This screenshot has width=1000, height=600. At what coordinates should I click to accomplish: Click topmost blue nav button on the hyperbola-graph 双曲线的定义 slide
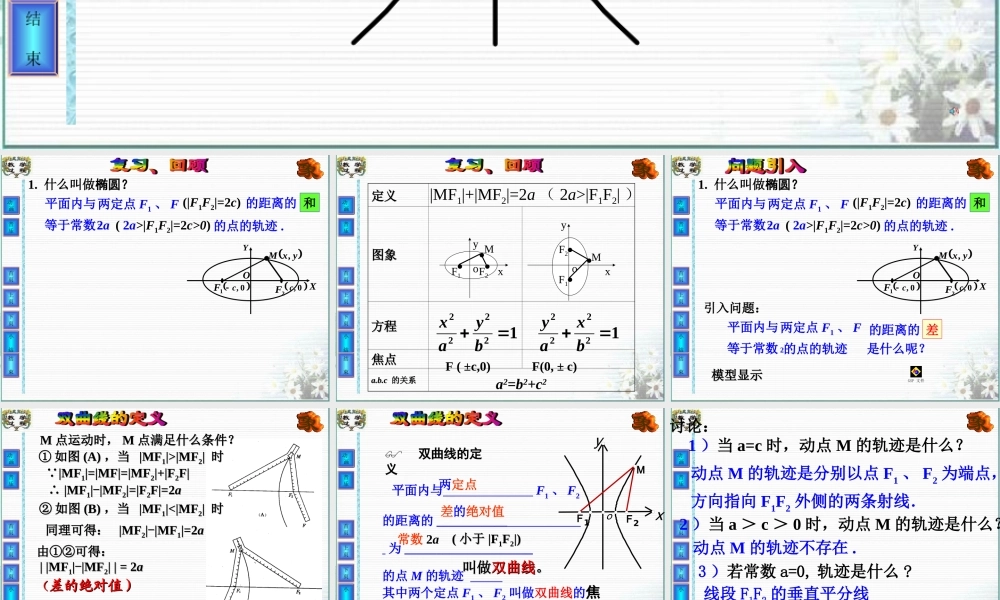[346, 458]
